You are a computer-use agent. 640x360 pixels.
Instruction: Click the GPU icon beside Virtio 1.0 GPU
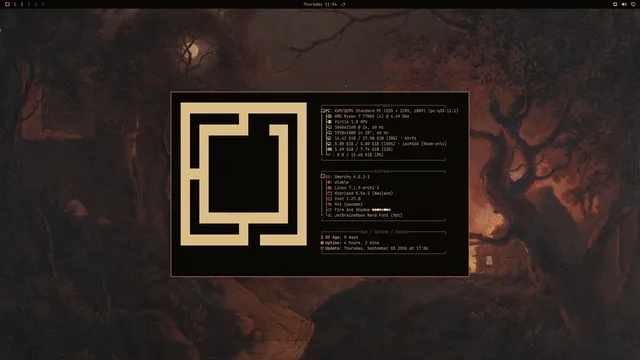(x=329, y=122)
